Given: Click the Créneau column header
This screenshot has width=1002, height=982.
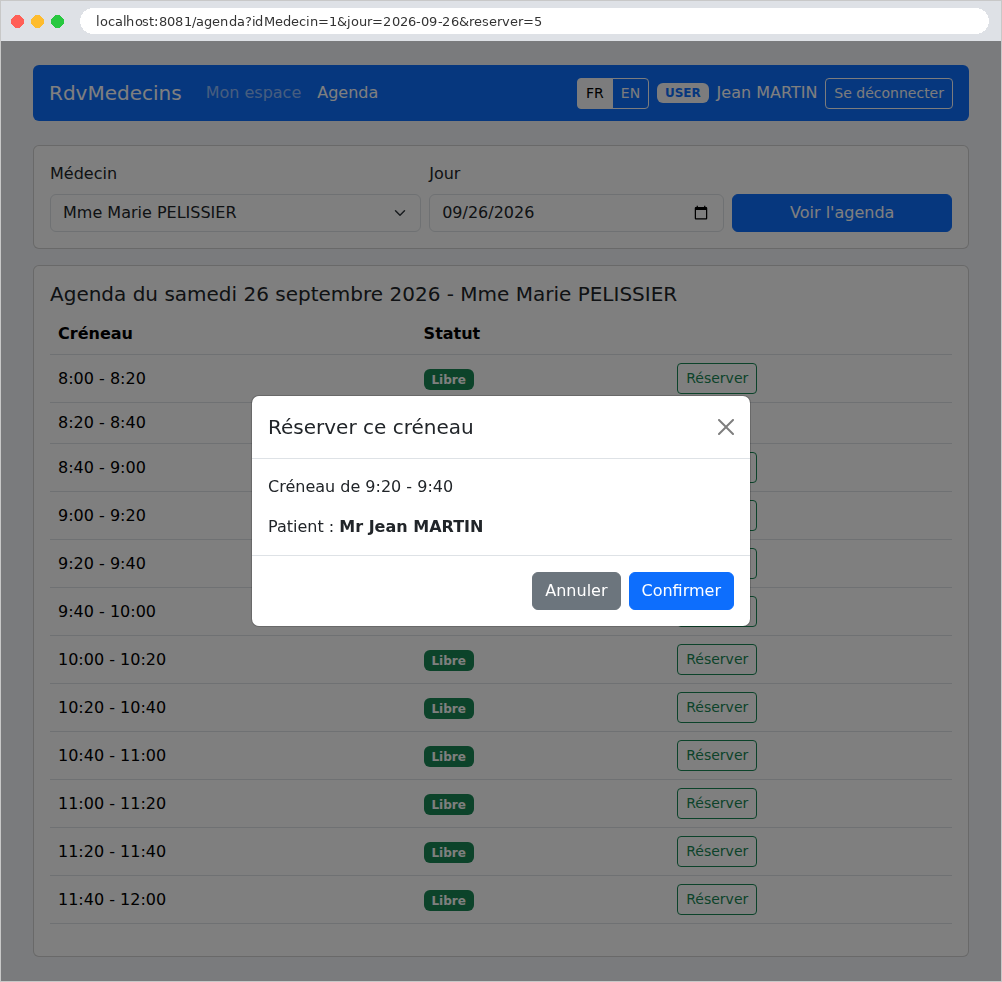Looking at the screenshot, I should (95, 334).
